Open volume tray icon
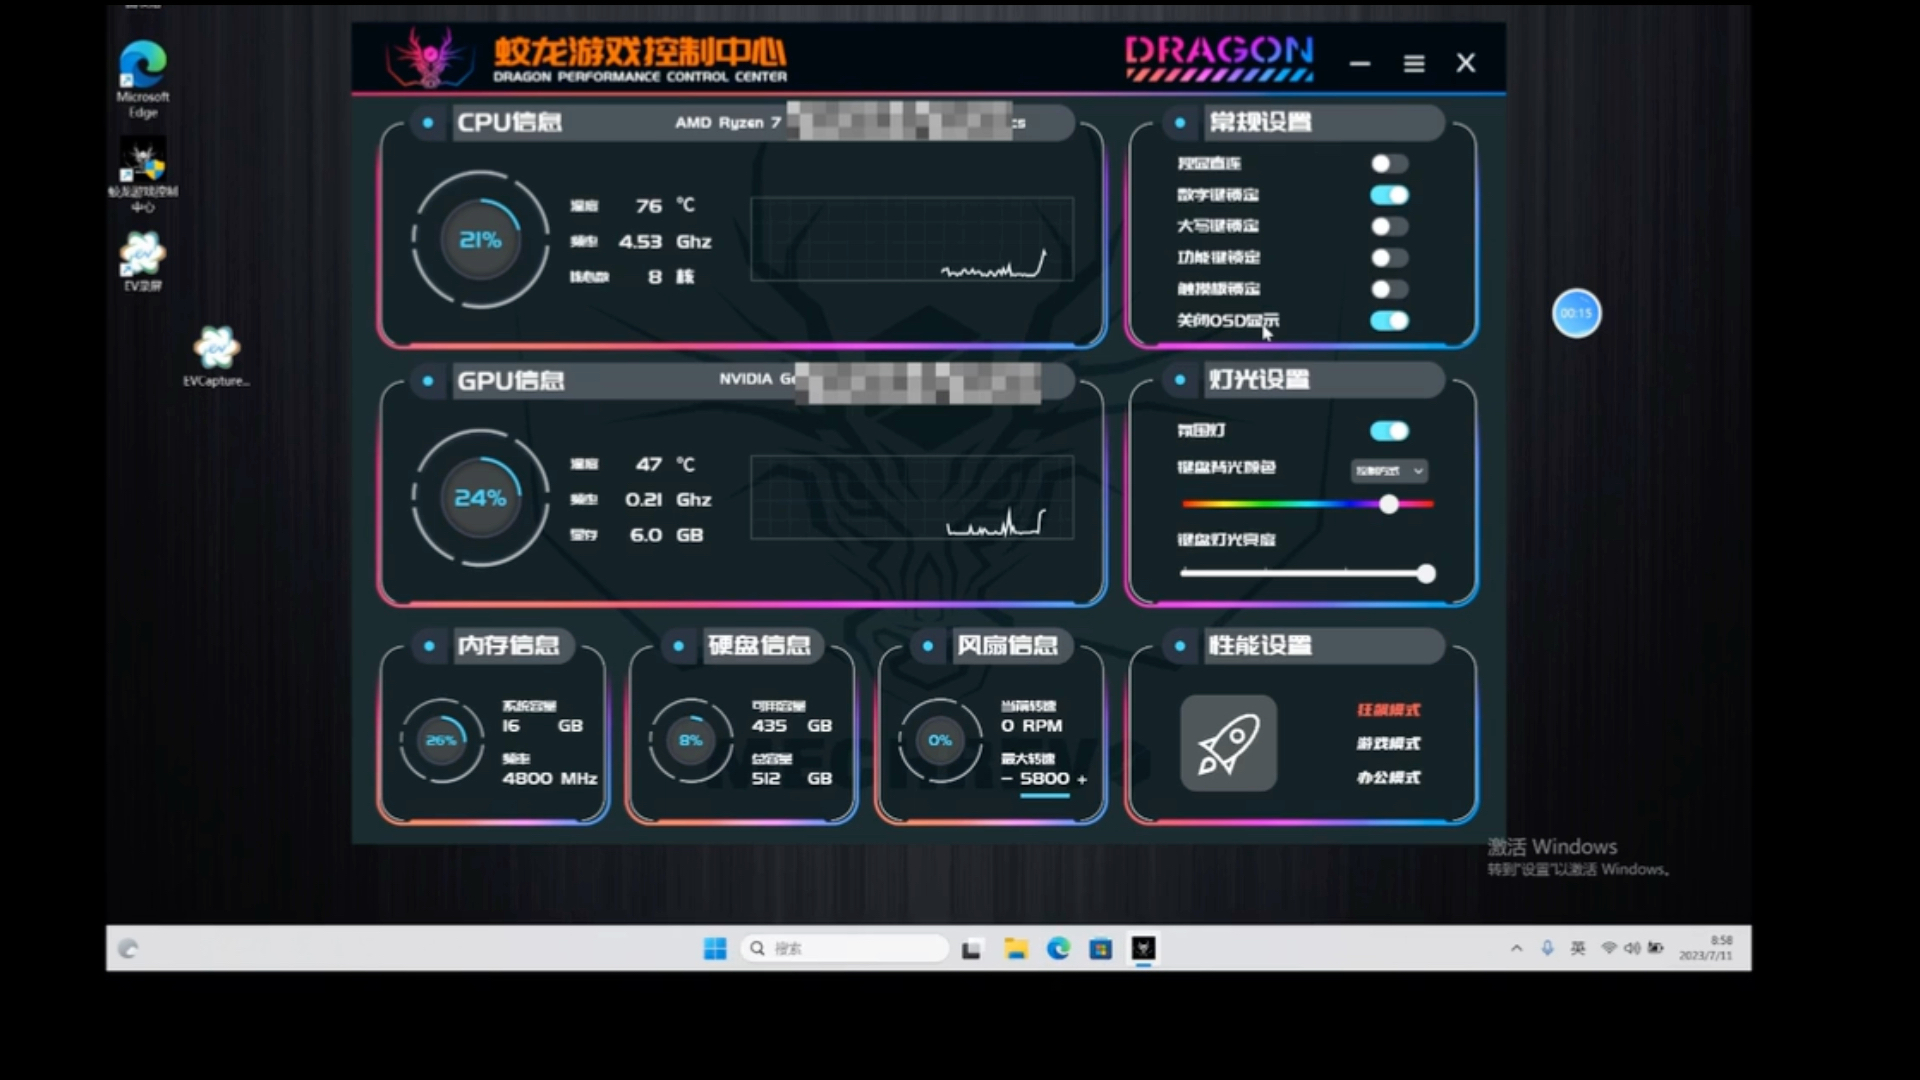1920x1080 pixels. [1632, 948]
